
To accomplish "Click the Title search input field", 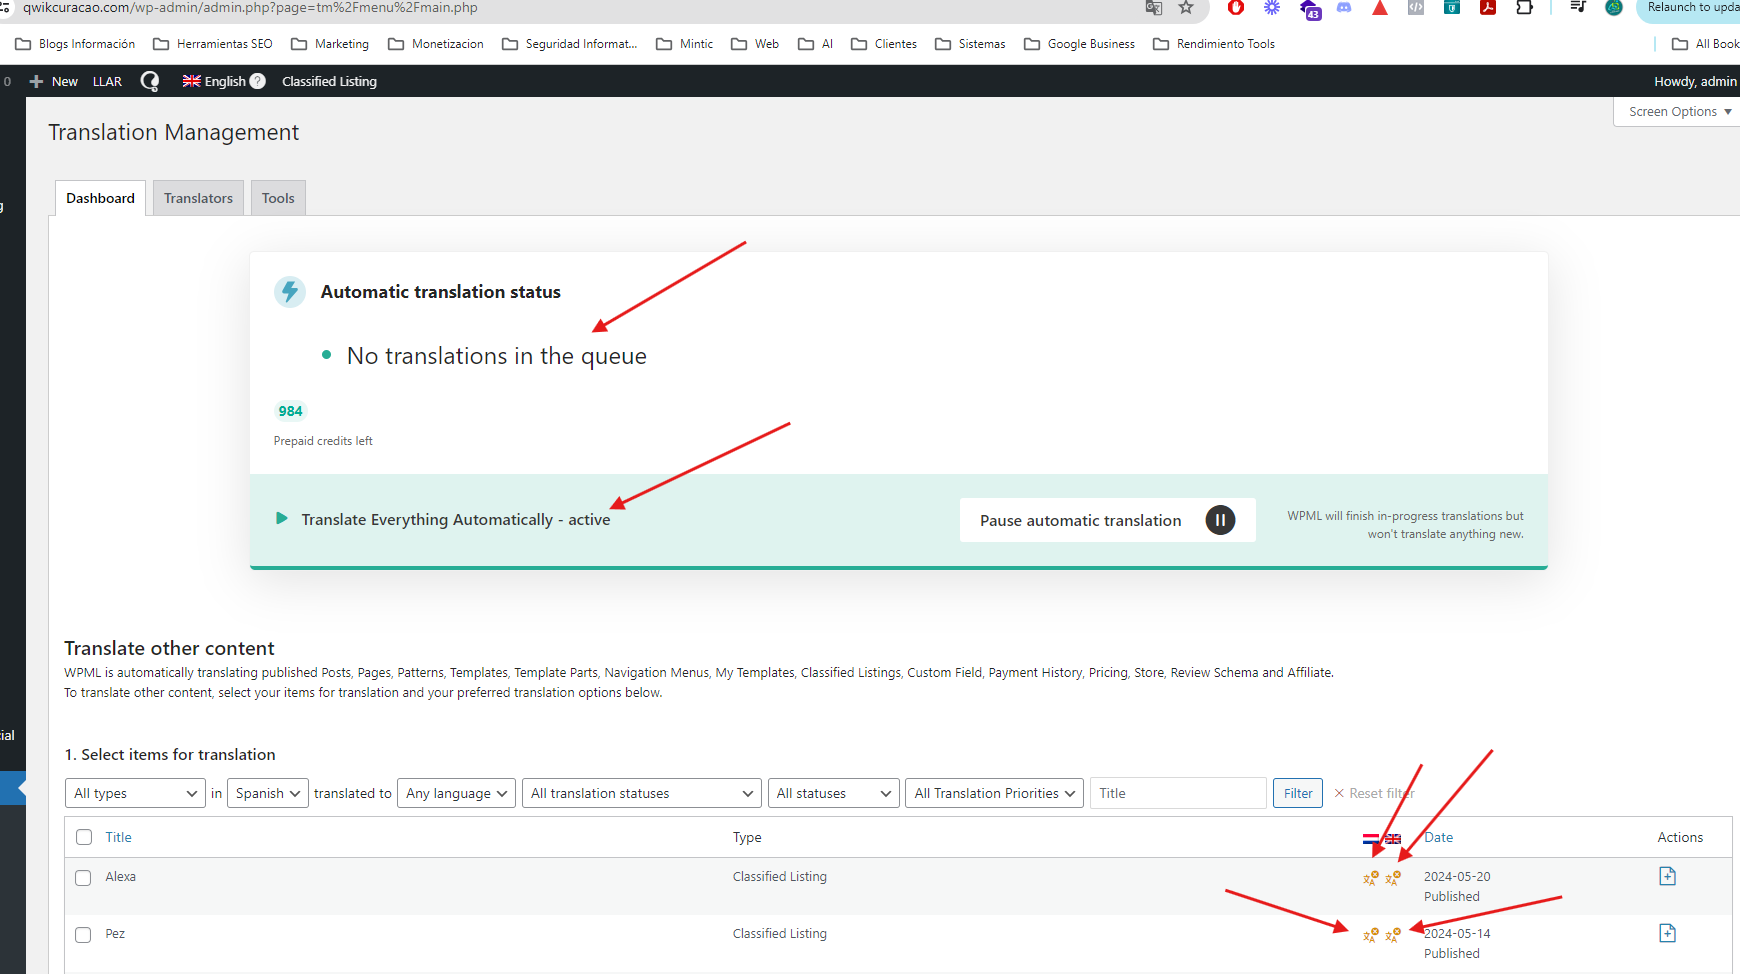I will point(1177,793).
